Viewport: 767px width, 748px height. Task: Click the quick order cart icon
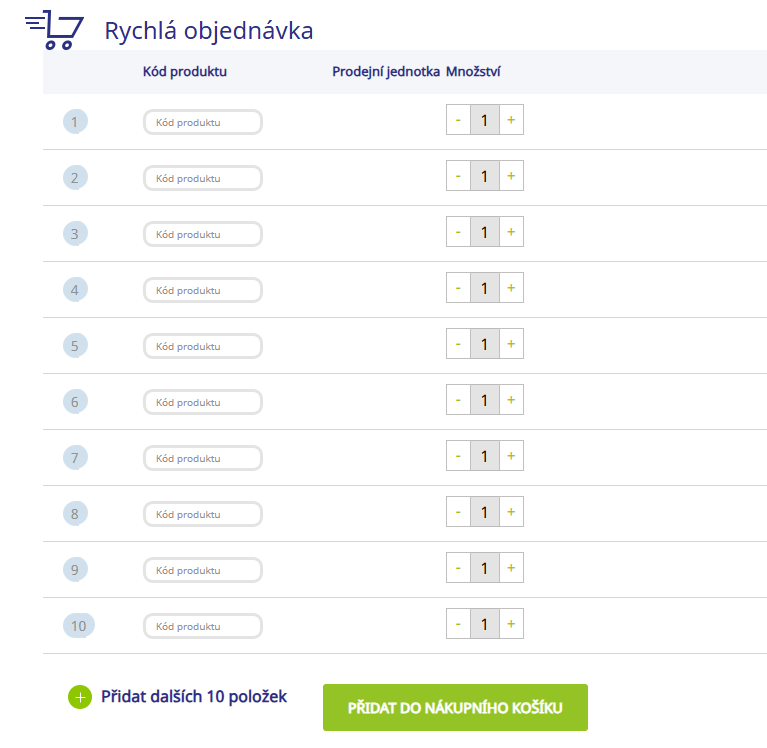(54, 30)
